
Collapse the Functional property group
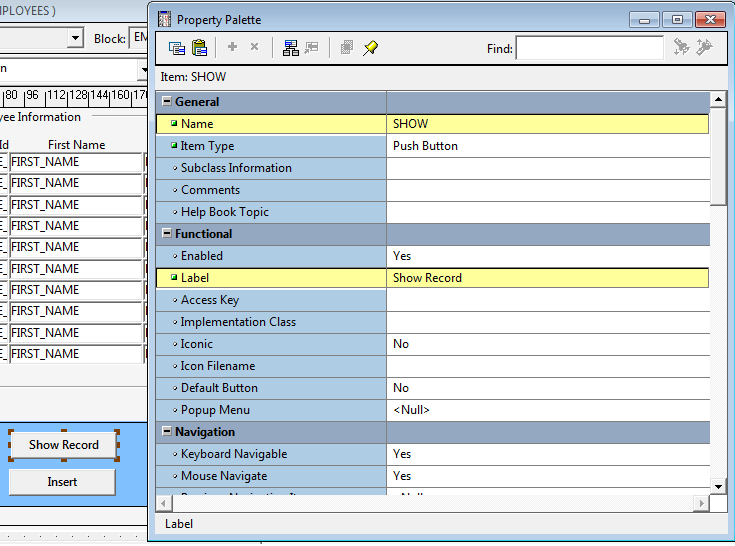pos(166,233)
